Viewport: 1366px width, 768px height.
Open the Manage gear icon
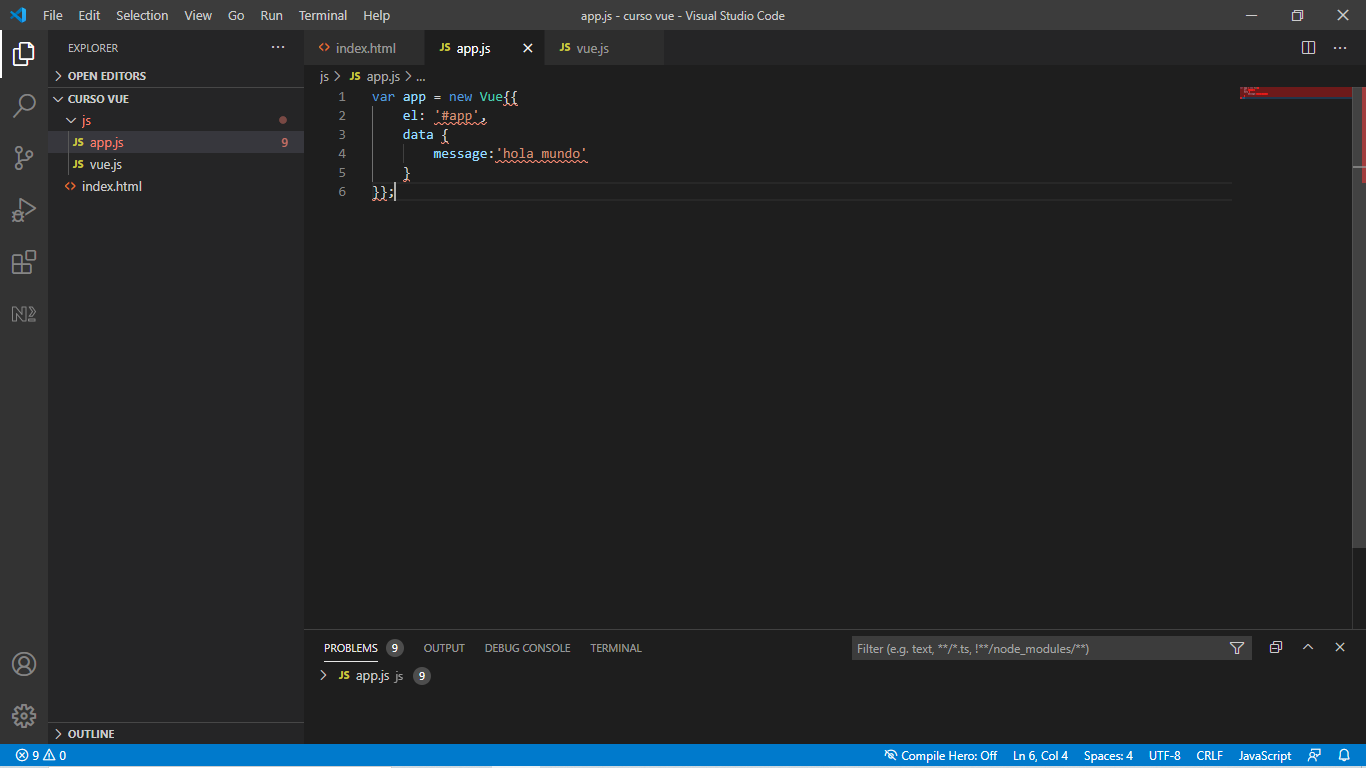[24, 716]
